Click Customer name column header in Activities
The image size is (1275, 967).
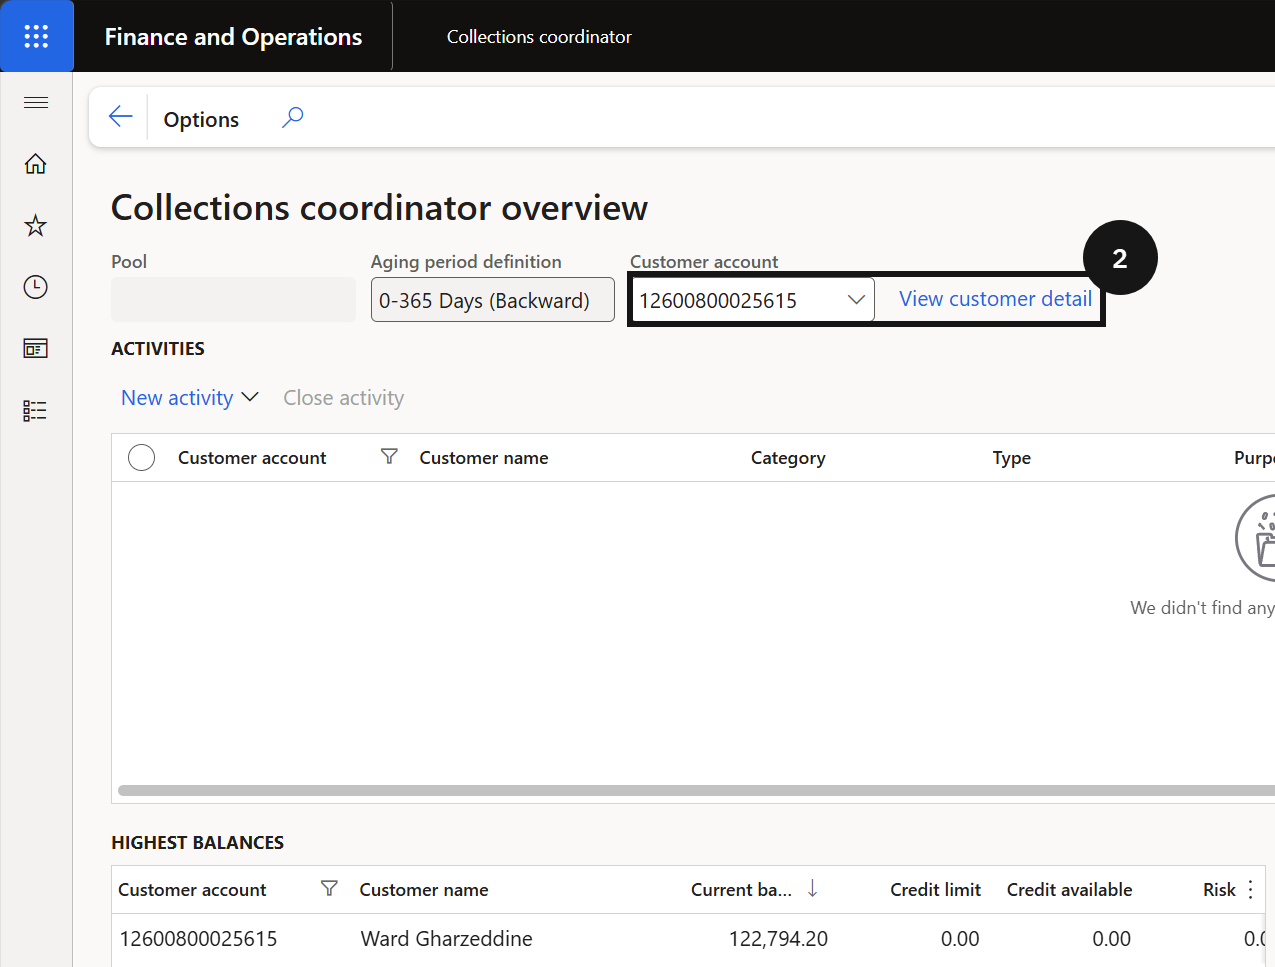[x=484, y=458]
